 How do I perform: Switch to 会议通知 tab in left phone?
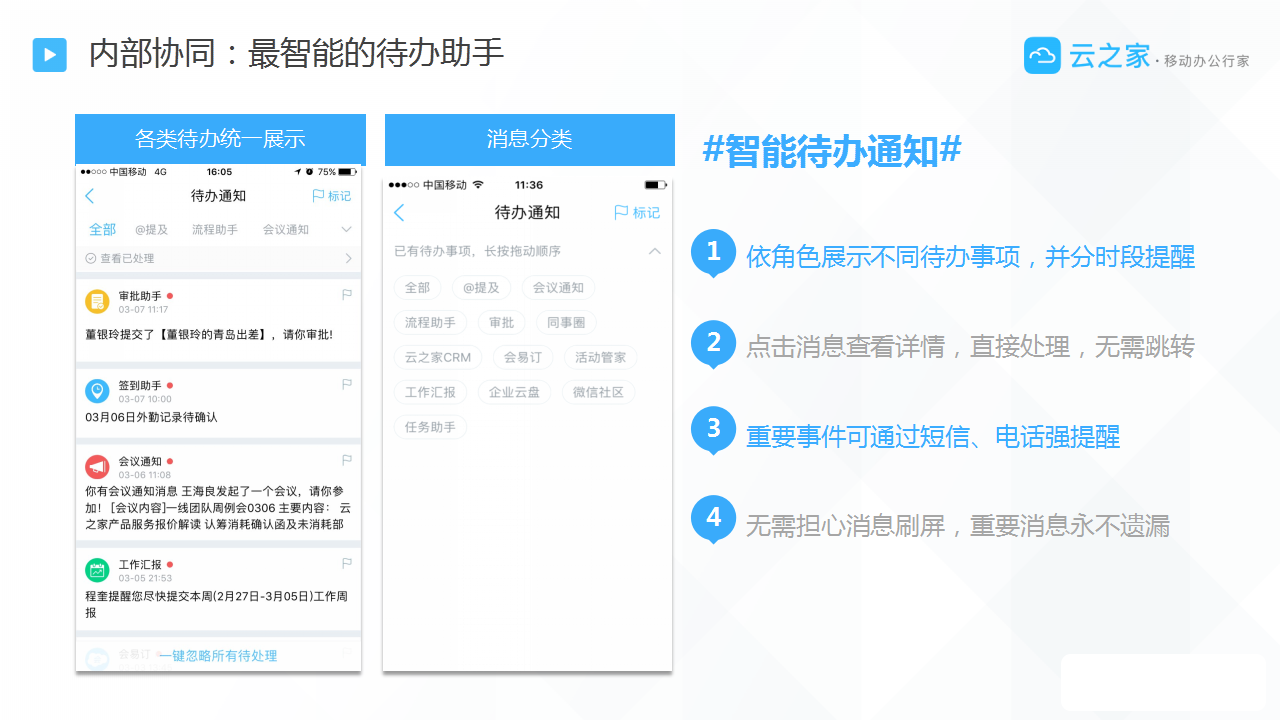point(286,229)
